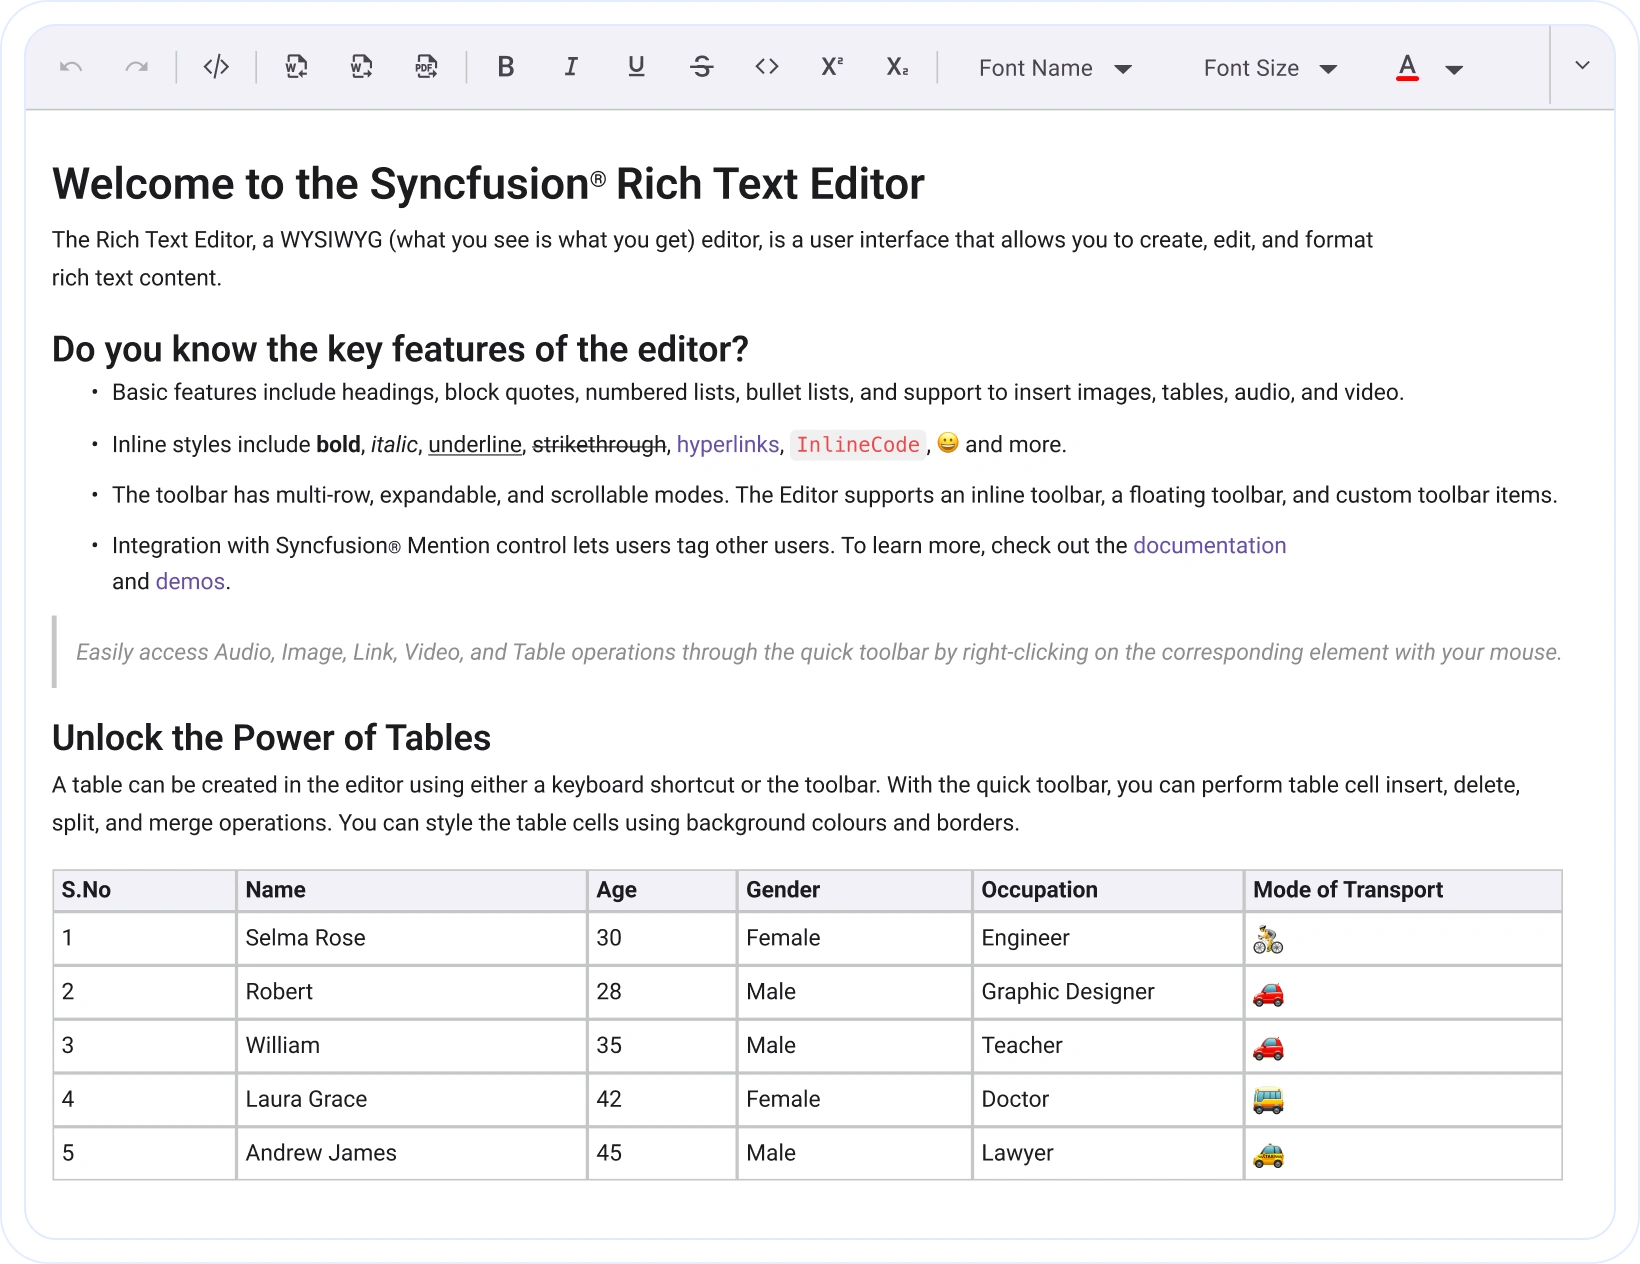Screen dimensions: 1640x1264
Task: Click the Engineer cell
Action: 1108,938
